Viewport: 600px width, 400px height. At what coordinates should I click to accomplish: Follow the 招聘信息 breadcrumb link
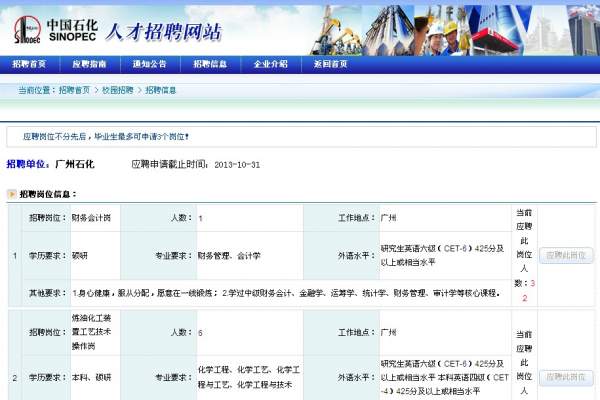coord(160,90)
